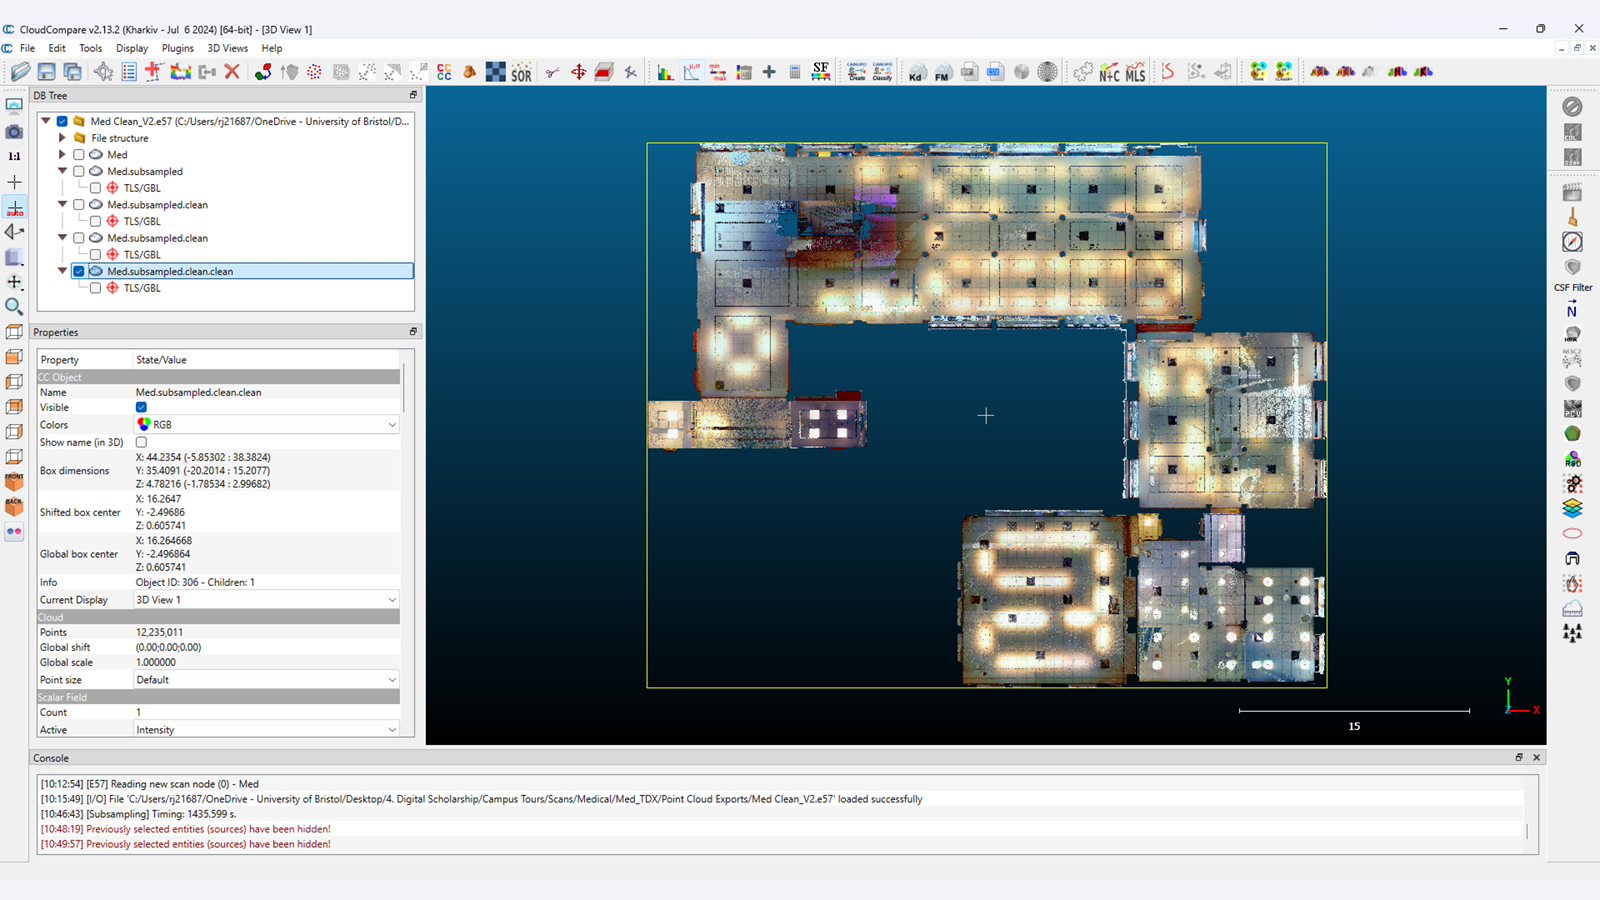Undock the Console panel
The height and width of the screenshot is (900, 1600).
pyautogui.click(x=1519, y=758)
